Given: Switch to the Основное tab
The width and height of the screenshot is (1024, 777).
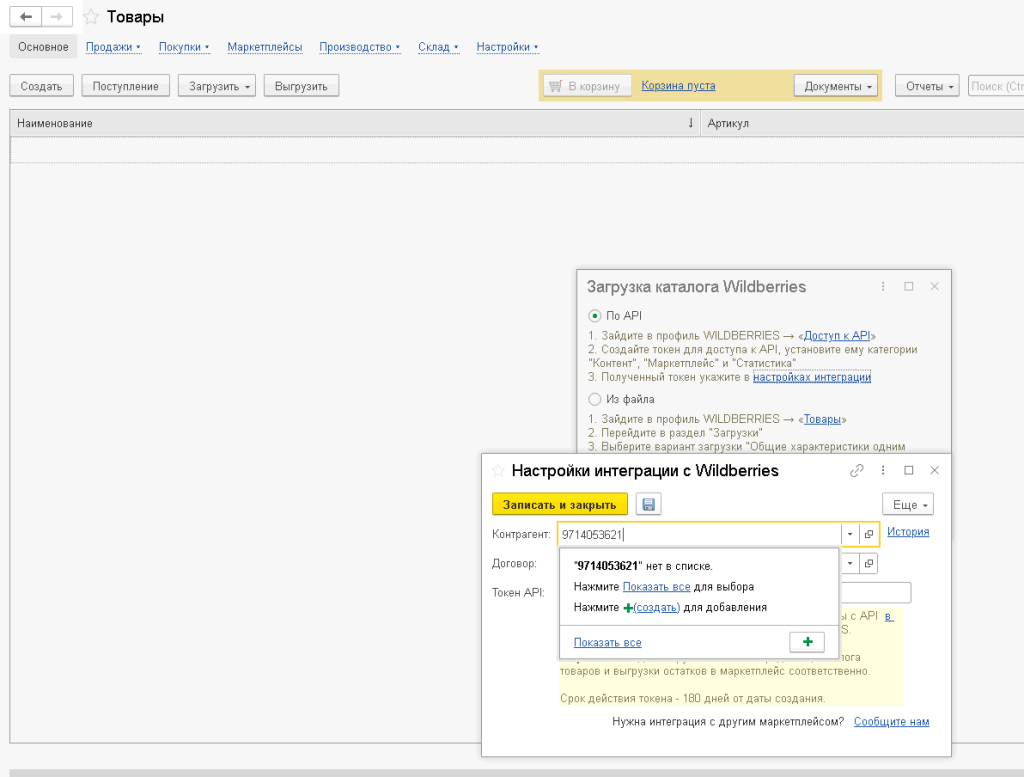Looking at the screenshot, I should coord(43,47).
